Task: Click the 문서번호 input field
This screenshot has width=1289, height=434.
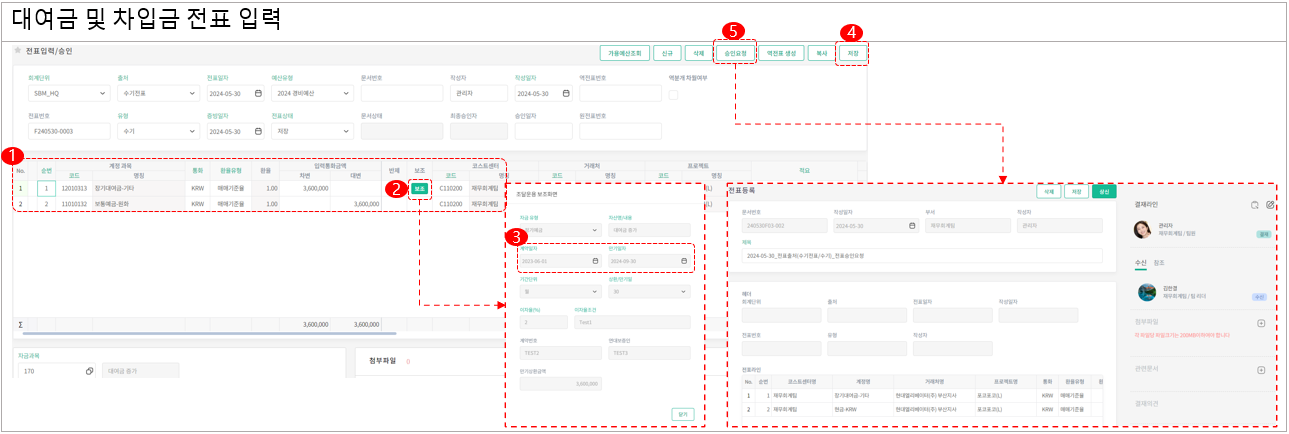Action: point(400,94)
